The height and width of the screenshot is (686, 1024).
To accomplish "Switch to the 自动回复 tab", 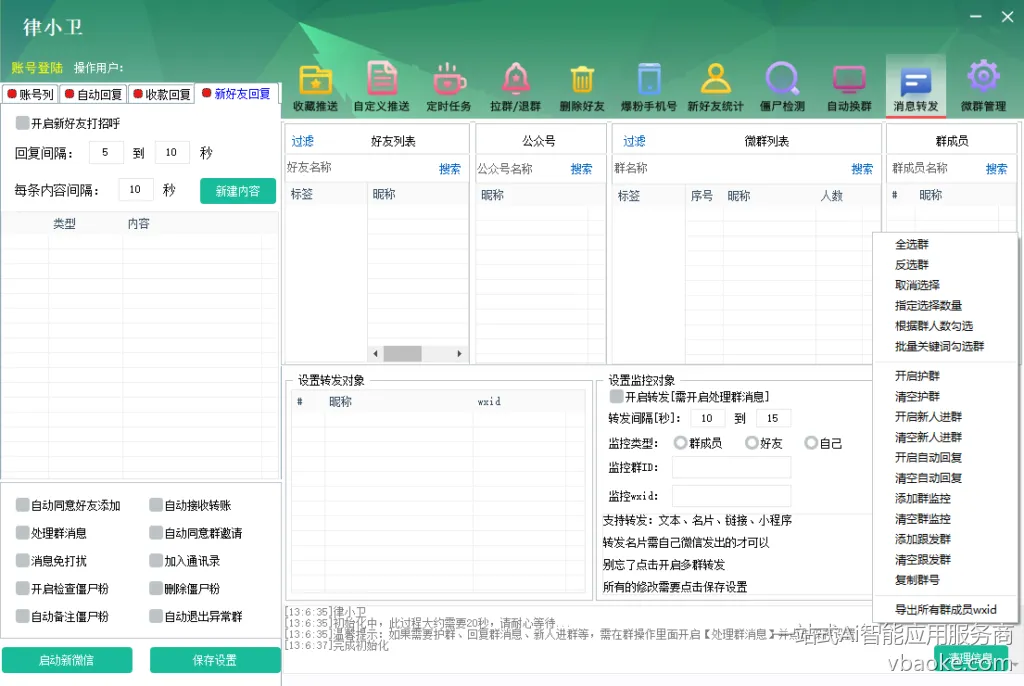I will pos(93,94).
